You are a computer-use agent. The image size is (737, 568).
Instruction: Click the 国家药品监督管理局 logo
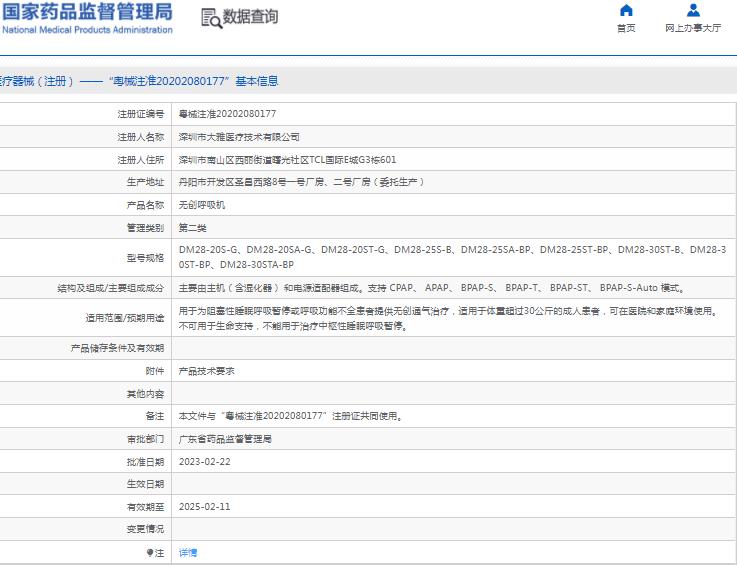coord(87,11)
